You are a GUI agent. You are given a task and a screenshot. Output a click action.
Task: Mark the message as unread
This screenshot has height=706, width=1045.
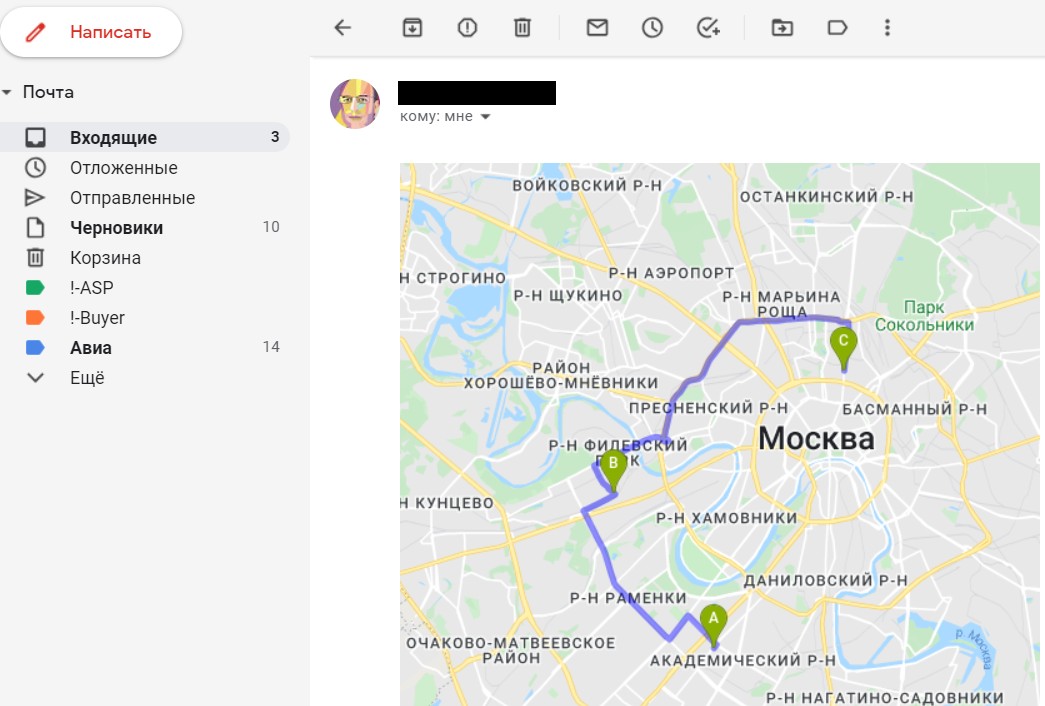(597, 27)
